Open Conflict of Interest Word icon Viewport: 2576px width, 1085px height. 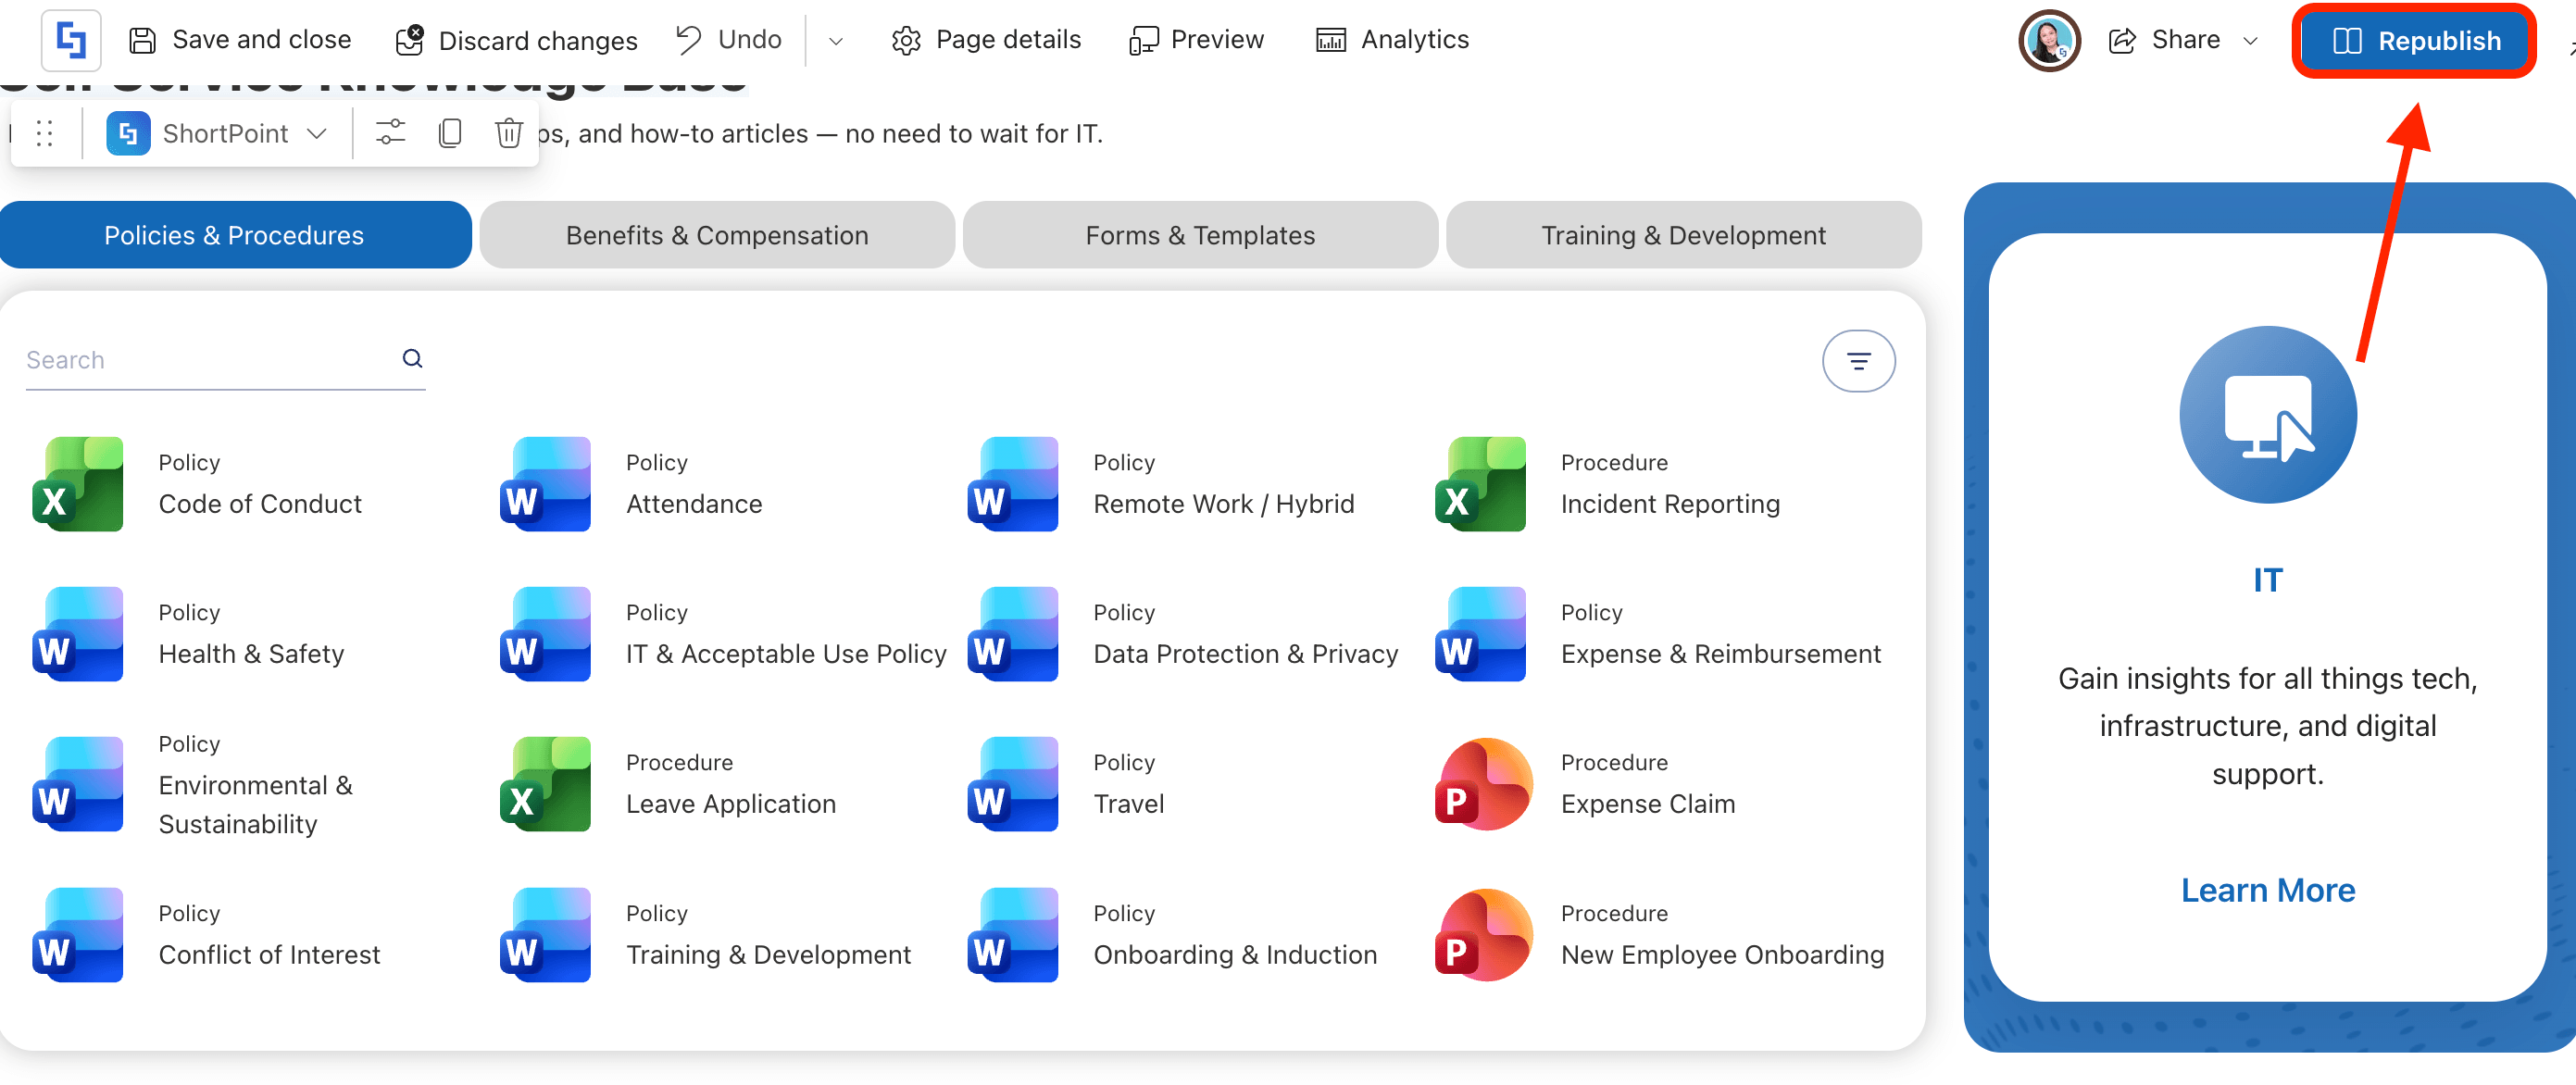(79, 935)
